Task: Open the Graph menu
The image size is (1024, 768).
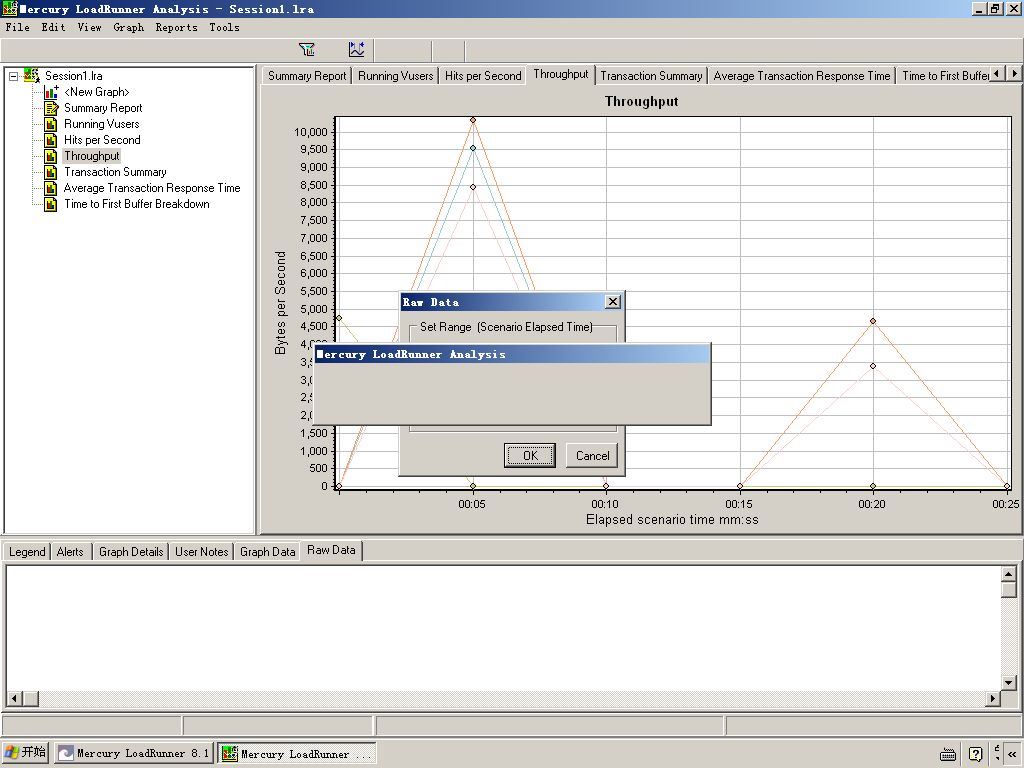Action: tap(129, 27)
